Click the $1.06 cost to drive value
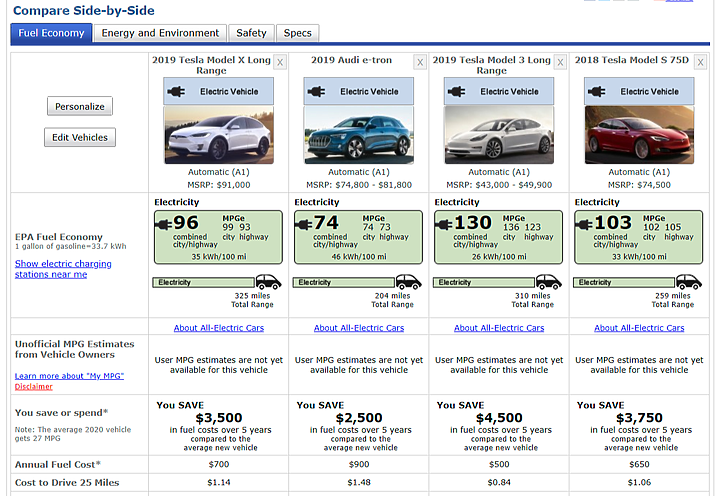Image resolution: width=720 pixels, height=496 pixels. [639, 483]
